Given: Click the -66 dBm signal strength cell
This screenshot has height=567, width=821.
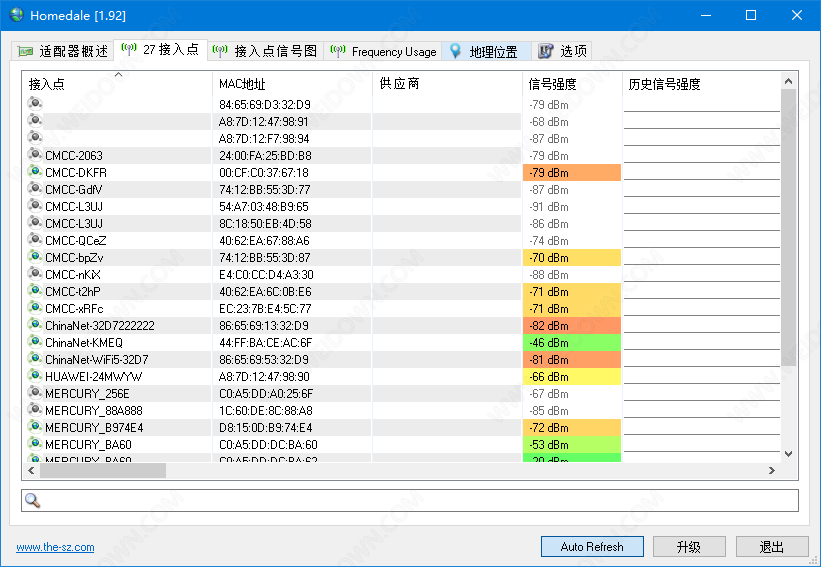Looking at the screenshot, I should point(572,377).
